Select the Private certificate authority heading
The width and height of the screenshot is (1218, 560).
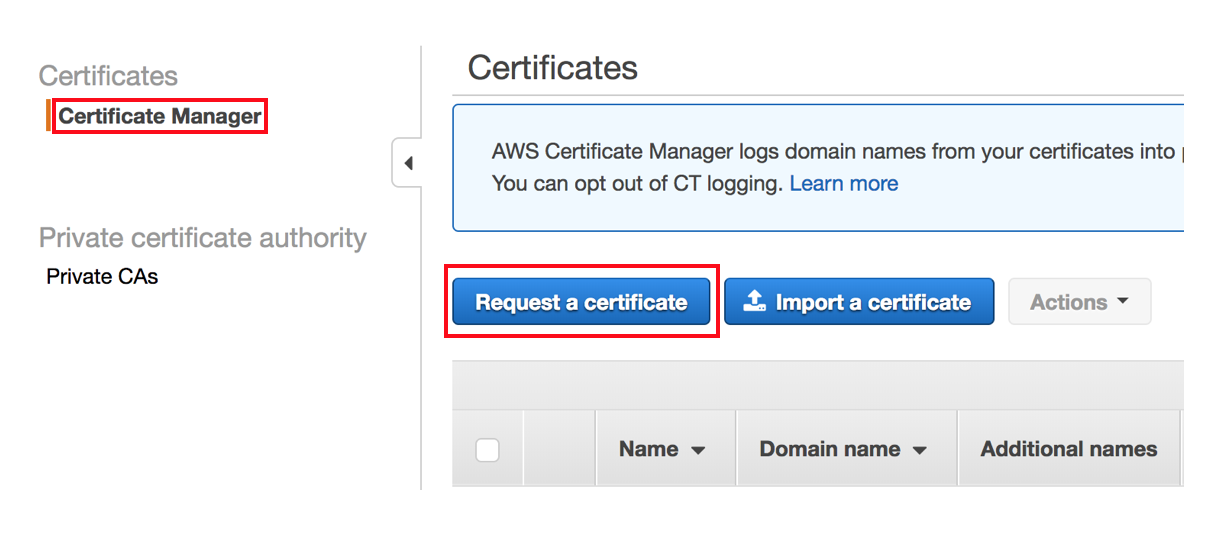(202, 238)
